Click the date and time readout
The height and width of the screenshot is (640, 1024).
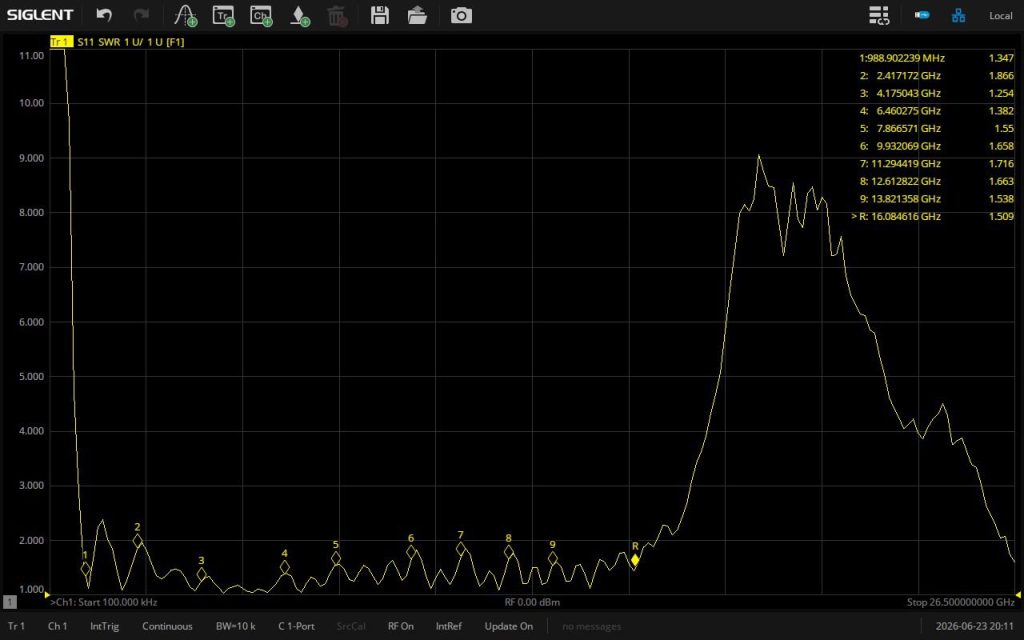coord(974,626)
